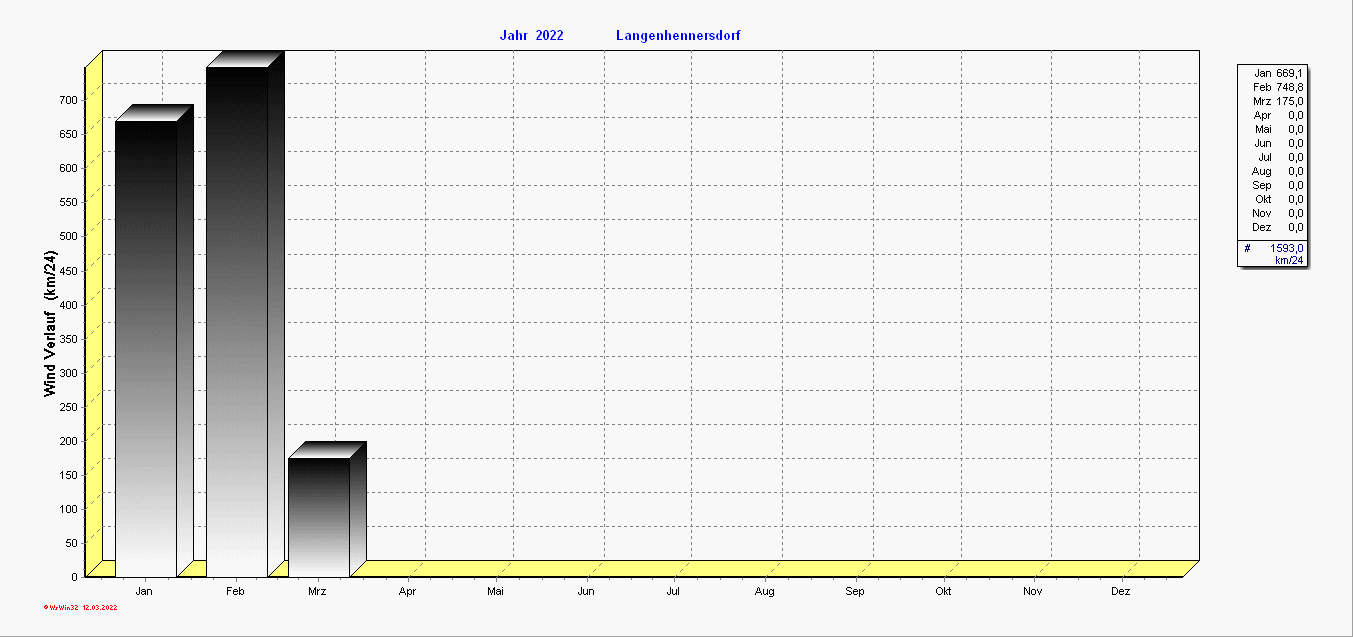This screenshot has width=1353, height=637.
Task: Click the 'Feb' x-axis label
Action: (235, 592)
